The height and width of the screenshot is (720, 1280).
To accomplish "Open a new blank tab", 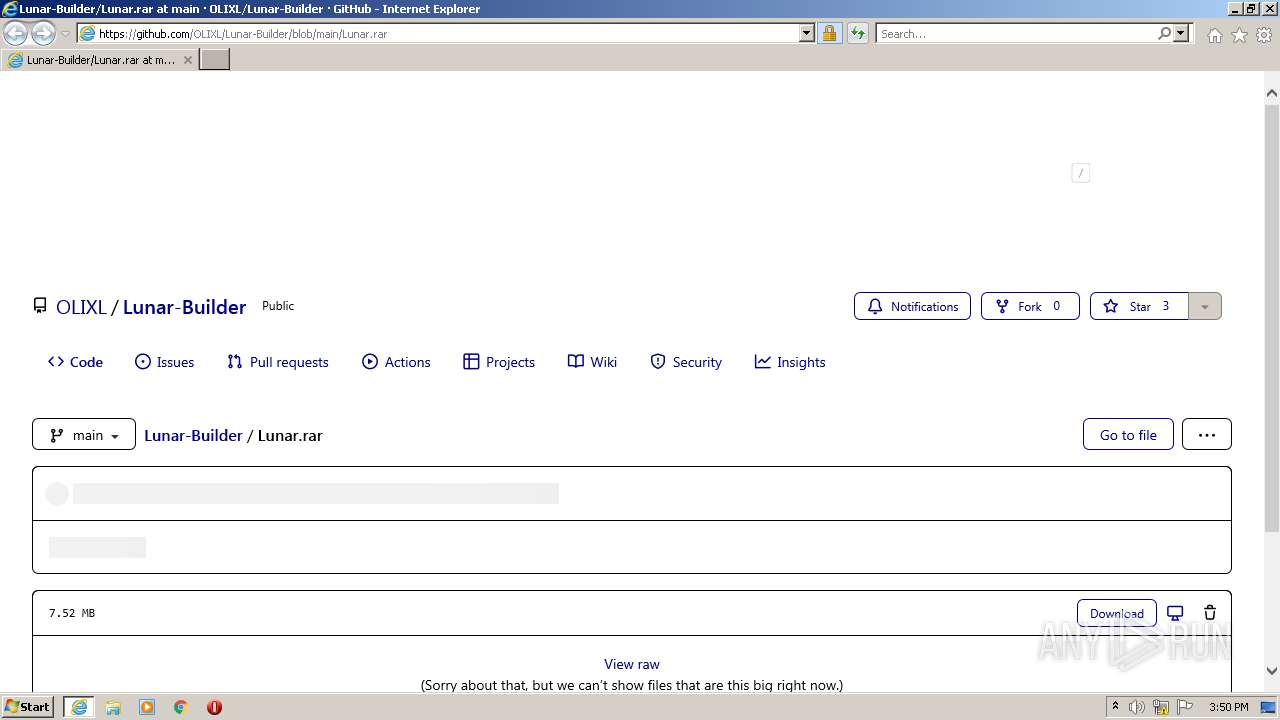I will [x=215, y=60].
